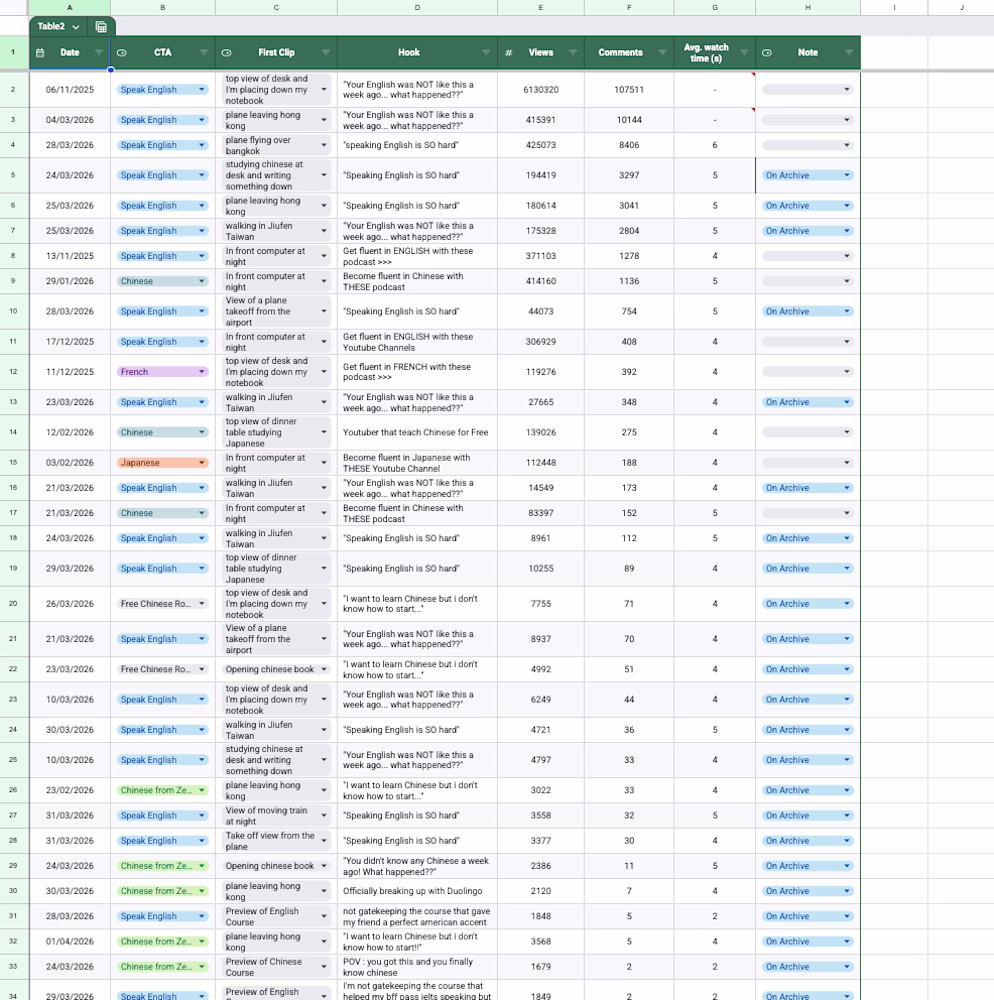Image resolution: width=994 pixels, height=1000 pixels.
Task: Select row 12 header number
Action: [13, 372]
